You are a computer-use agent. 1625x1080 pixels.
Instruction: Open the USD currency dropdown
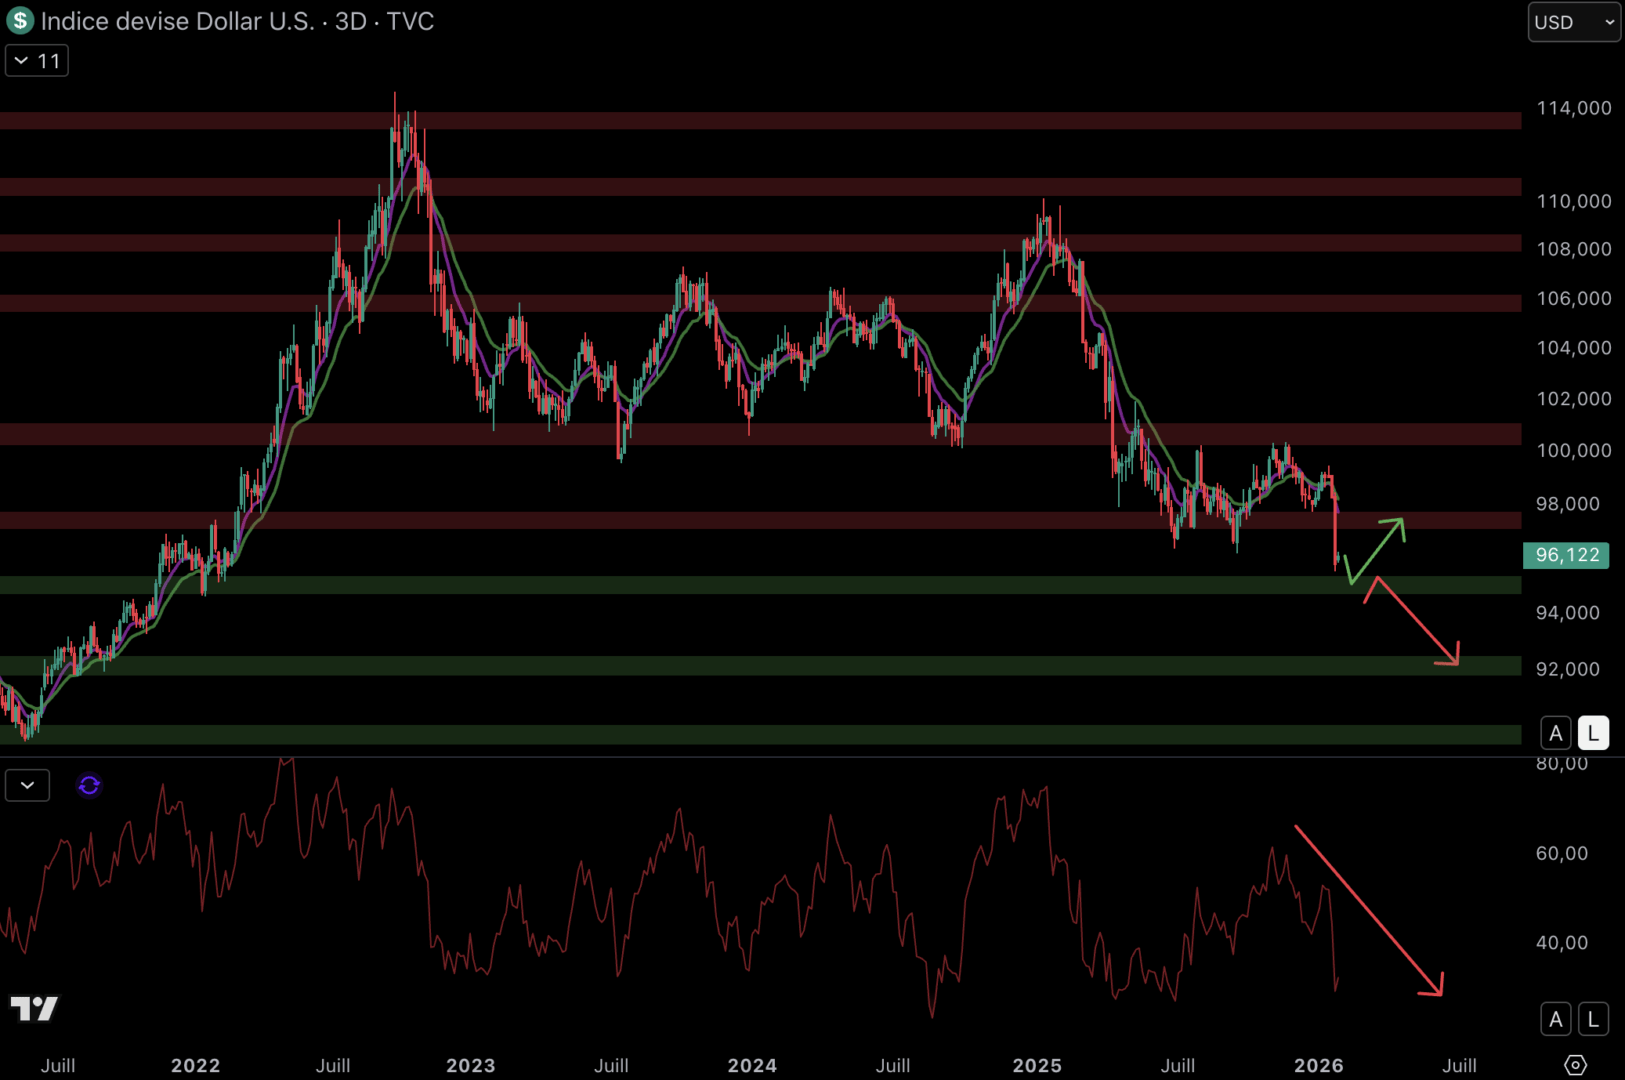point(1573,22)
